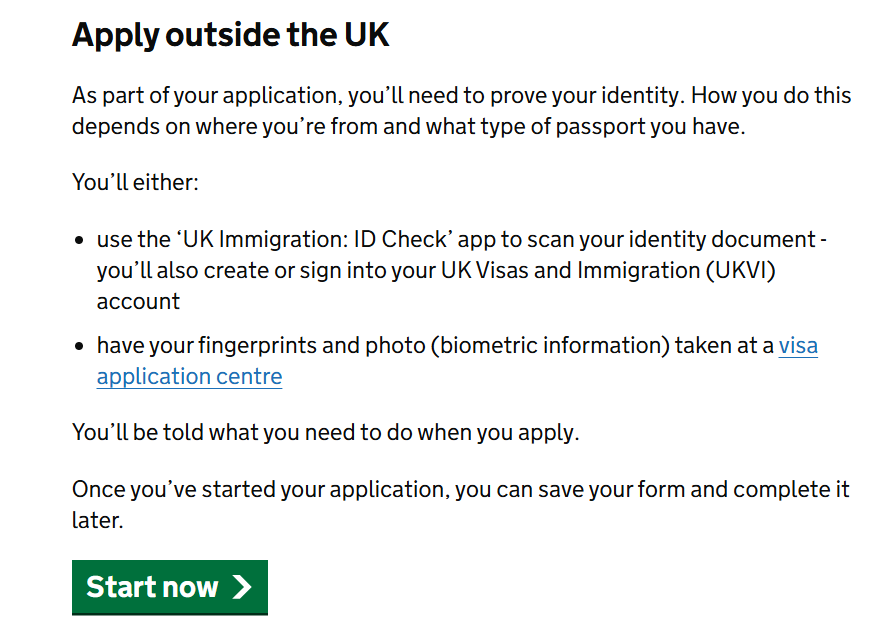
Task: Click the 'You'll either:' text line
Action: click(136, 183)
